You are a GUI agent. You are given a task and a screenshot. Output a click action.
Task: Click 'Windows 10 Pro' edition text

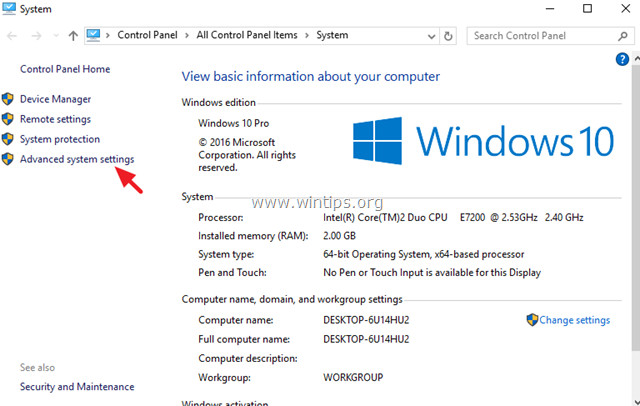click(x=233, y=123)
